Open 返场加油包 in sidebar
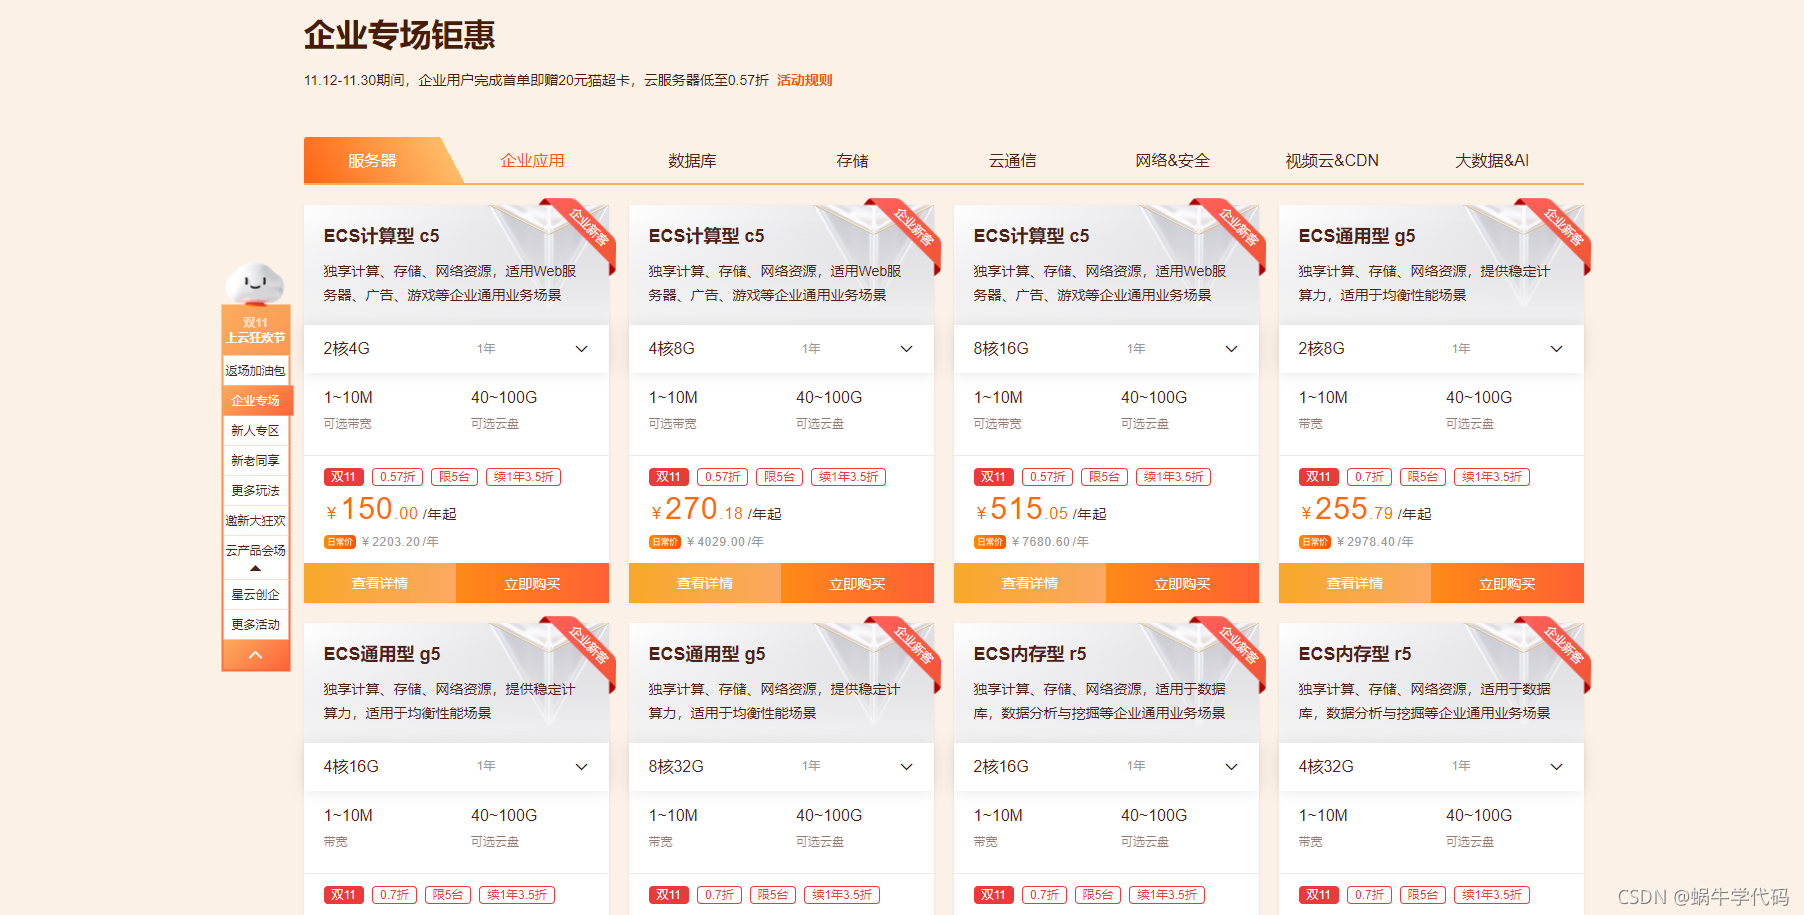Viewport: 1804px width, 915px height. (256, 370)
